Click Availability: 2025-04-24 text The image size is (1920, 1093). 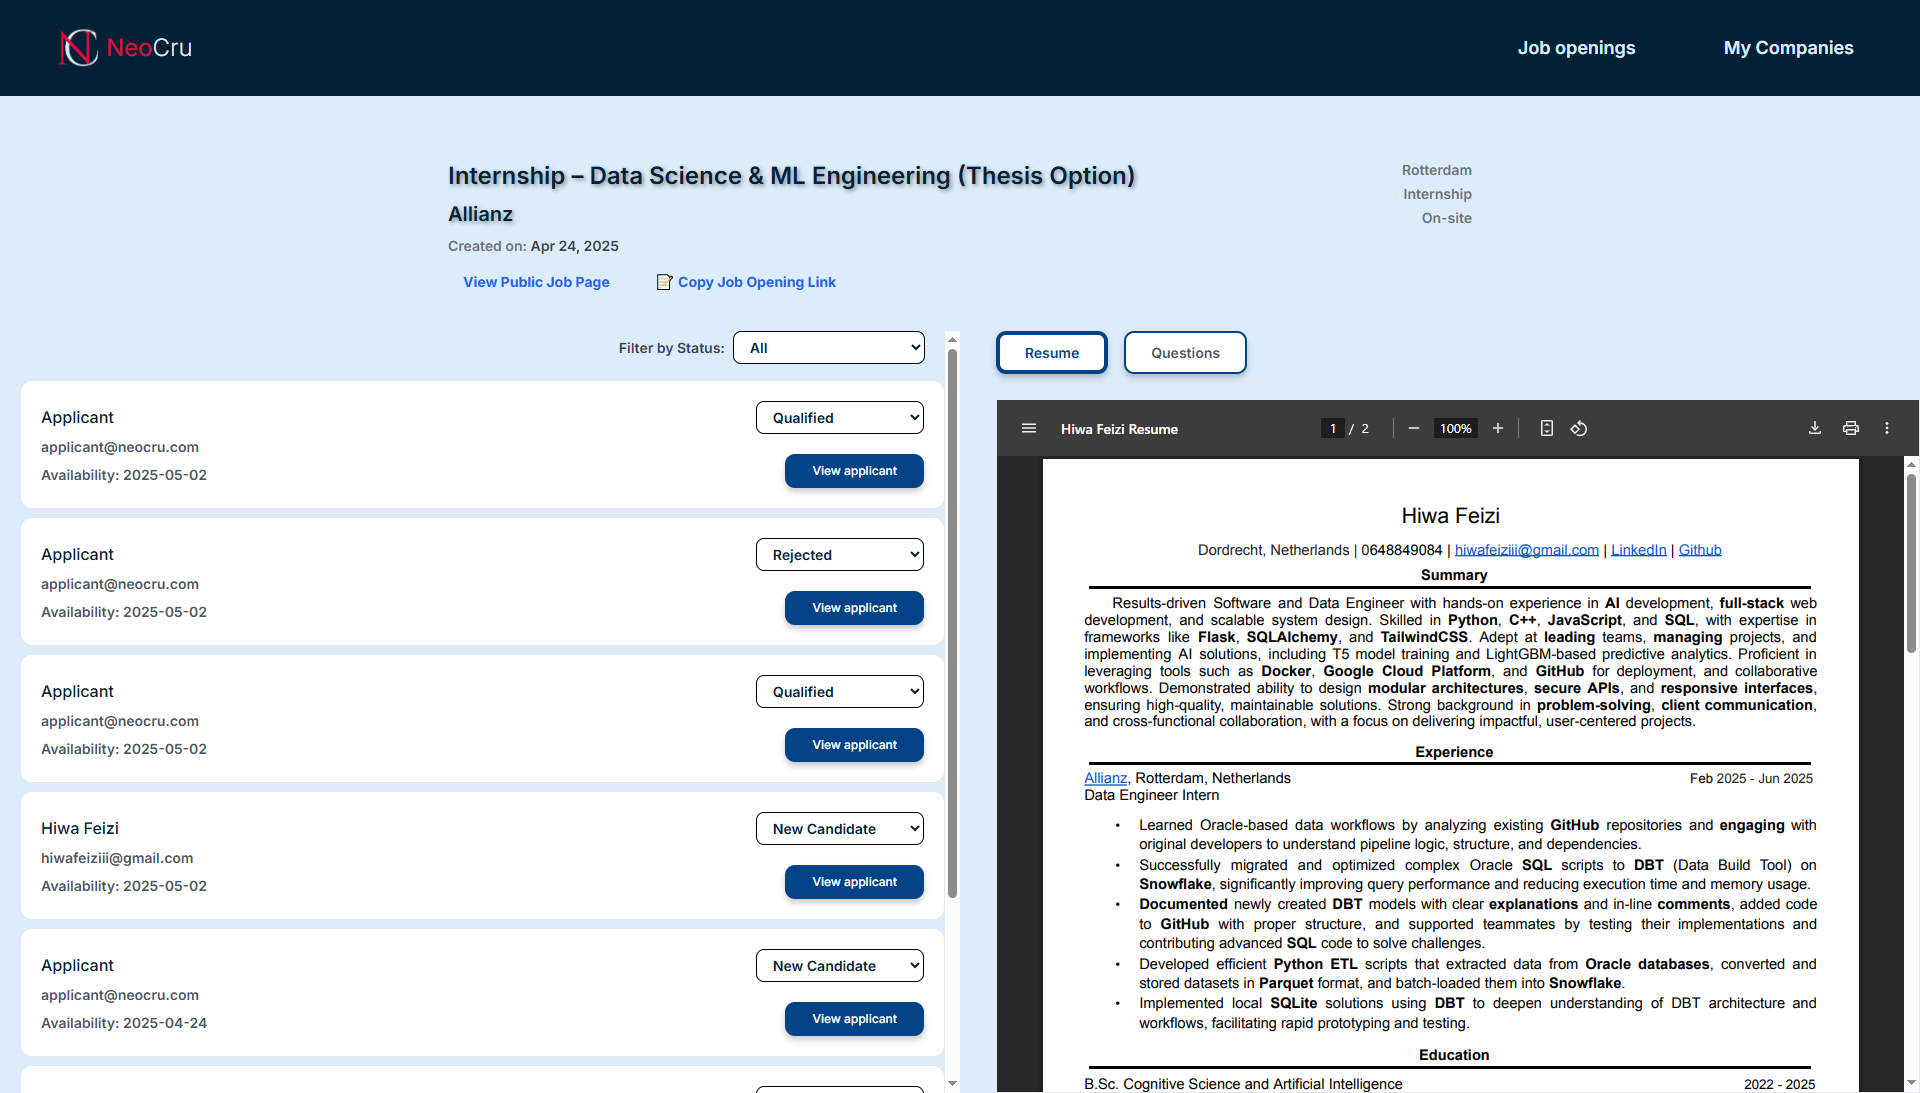124,1023
